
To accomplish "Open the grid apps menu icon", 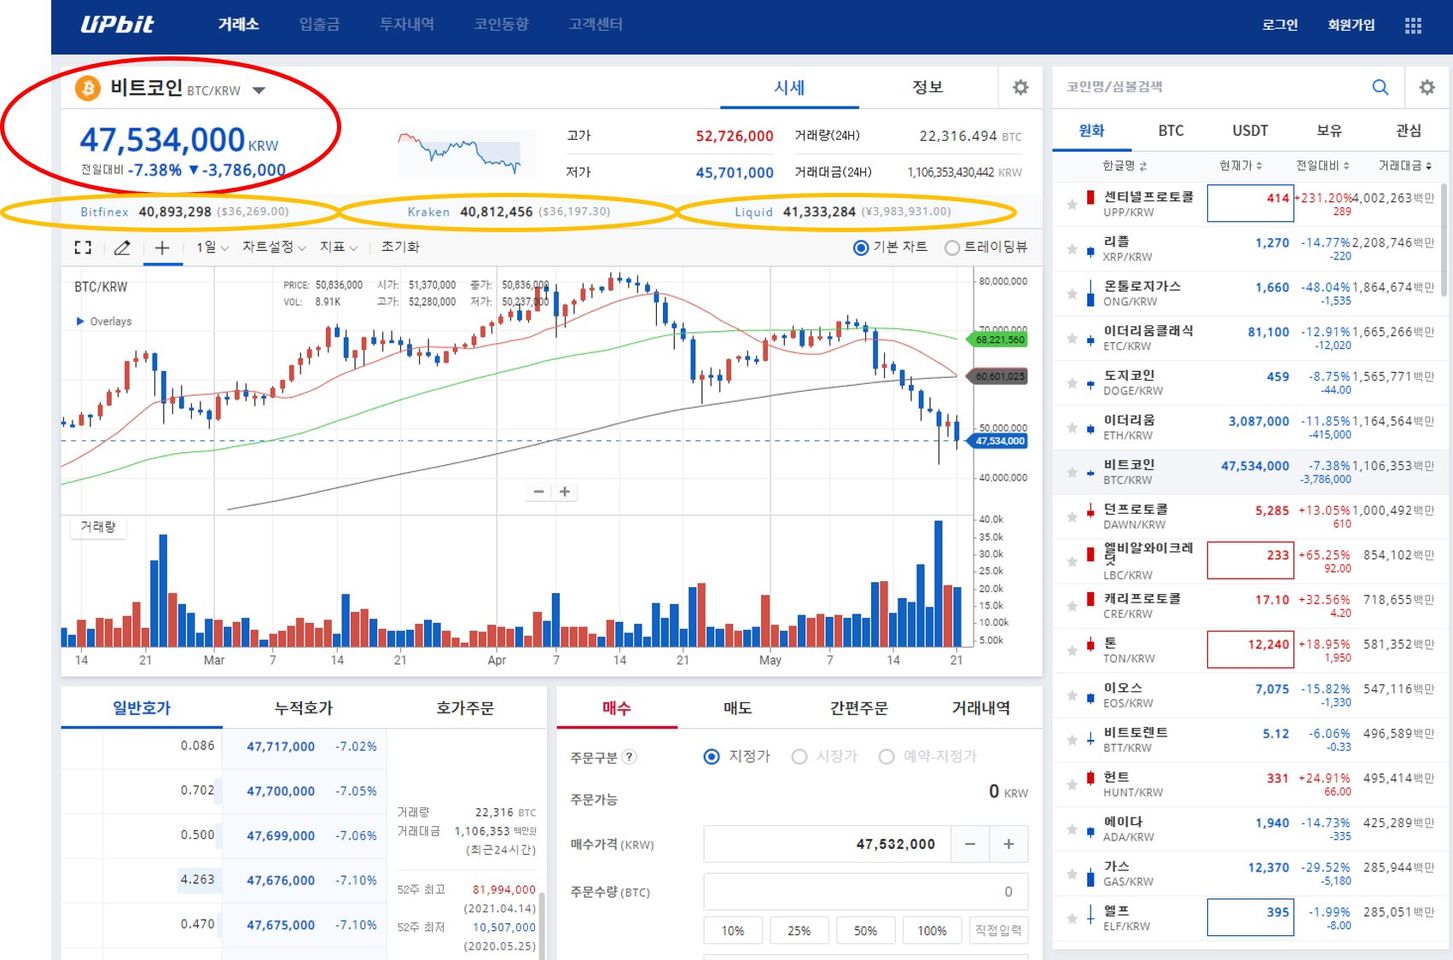I will pos(1413,25).
